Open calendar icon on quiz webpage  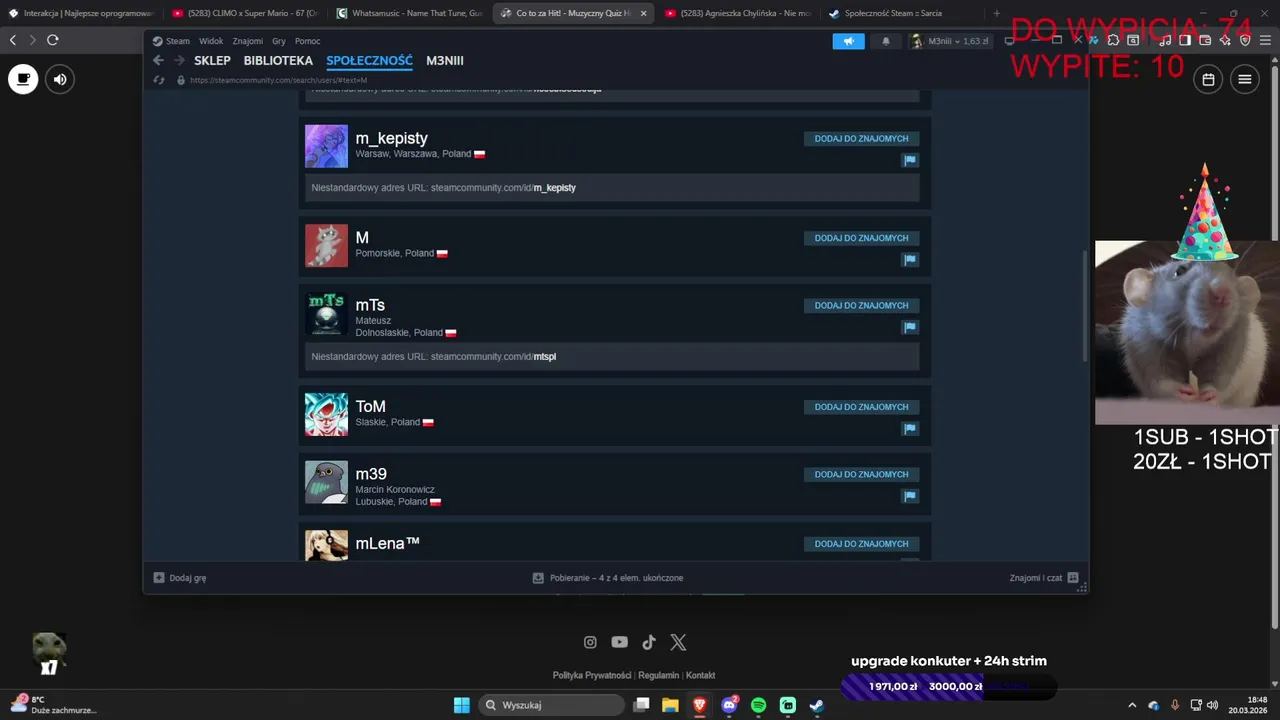point(1208,79)
